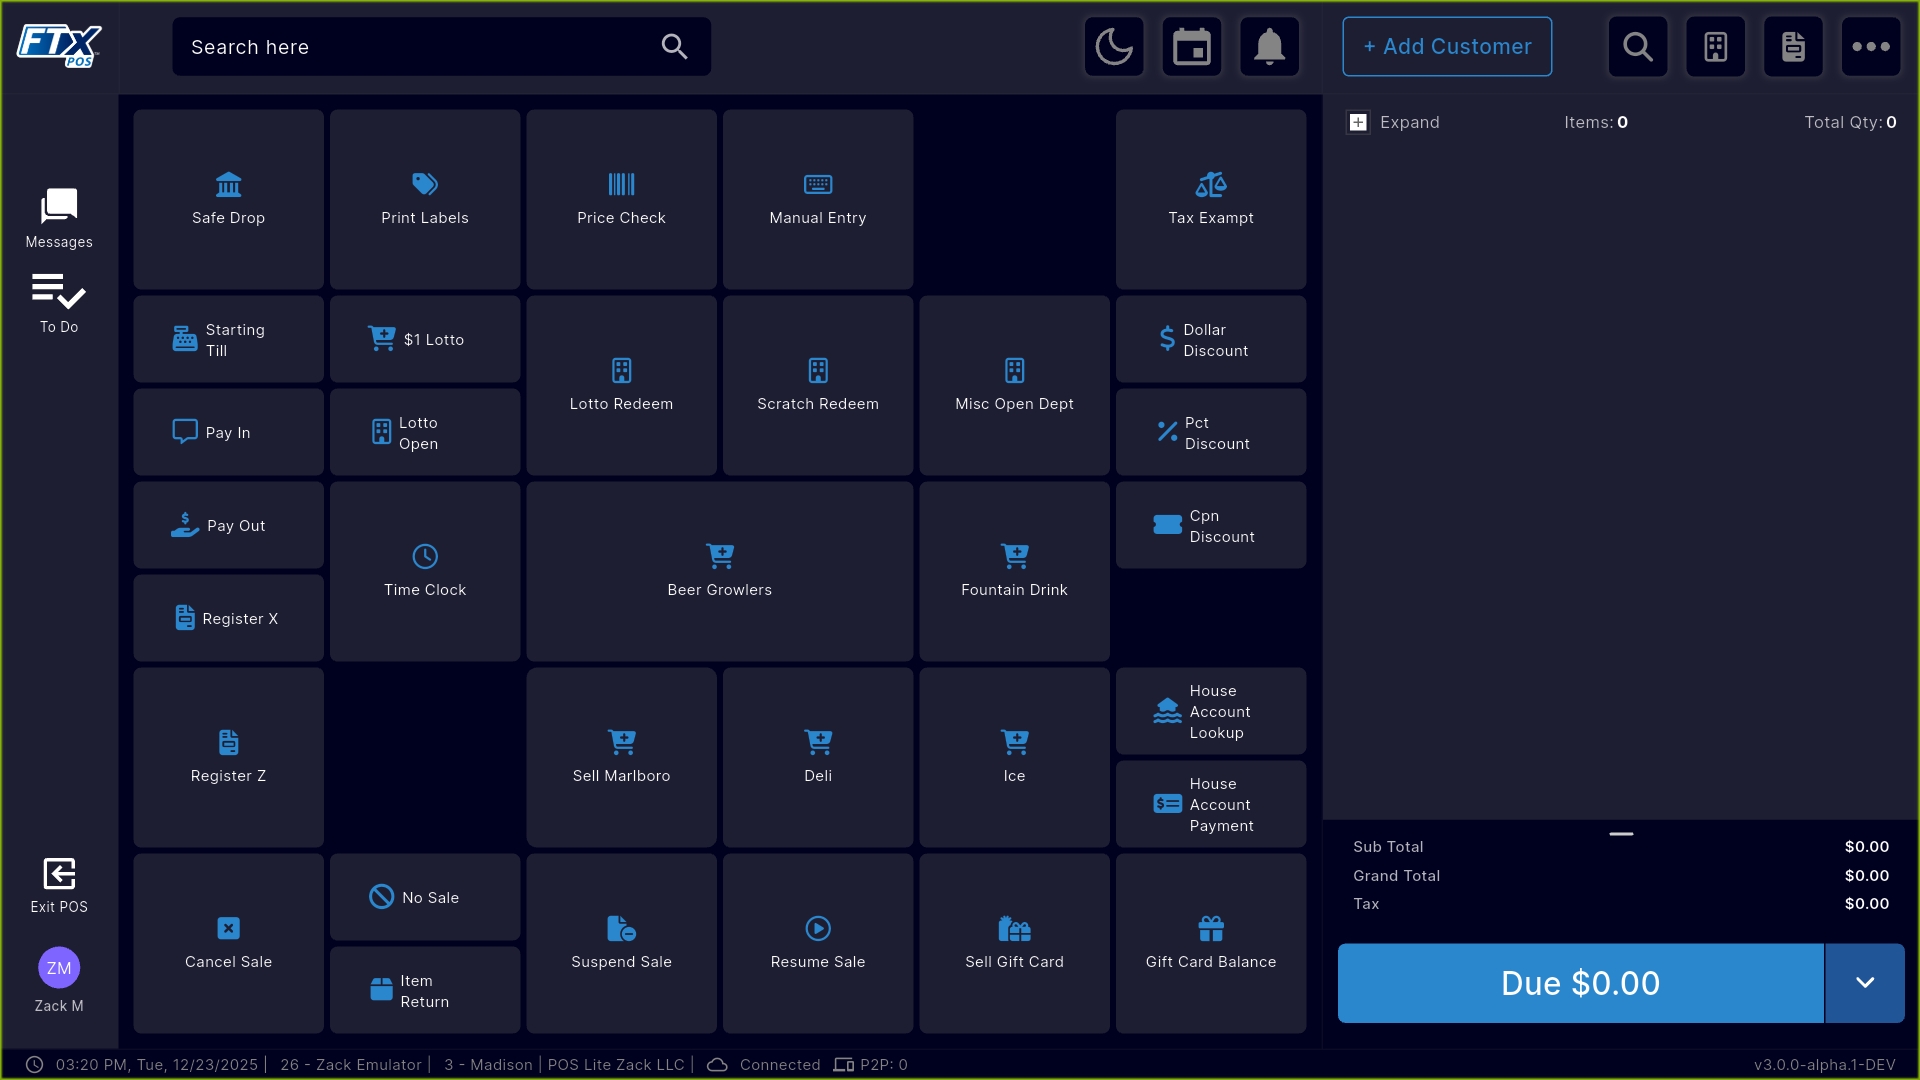Open Messages in the sidebar
Viewport: 1920px width, 1080px height.
[x=59, y=218]
